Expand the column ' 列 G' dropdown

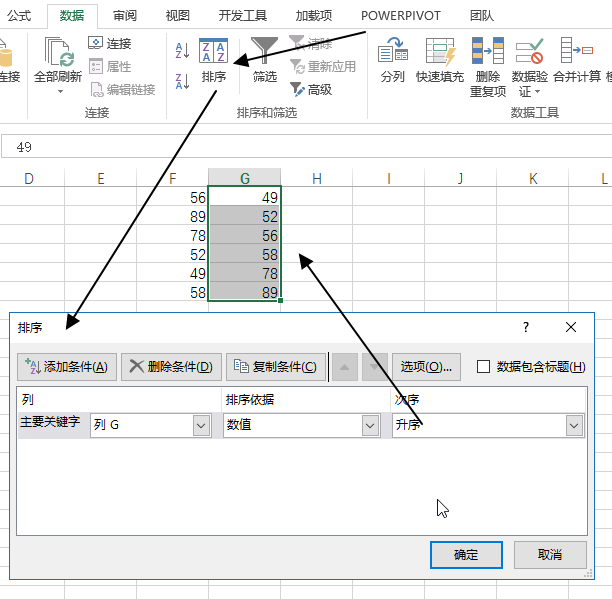200,425
